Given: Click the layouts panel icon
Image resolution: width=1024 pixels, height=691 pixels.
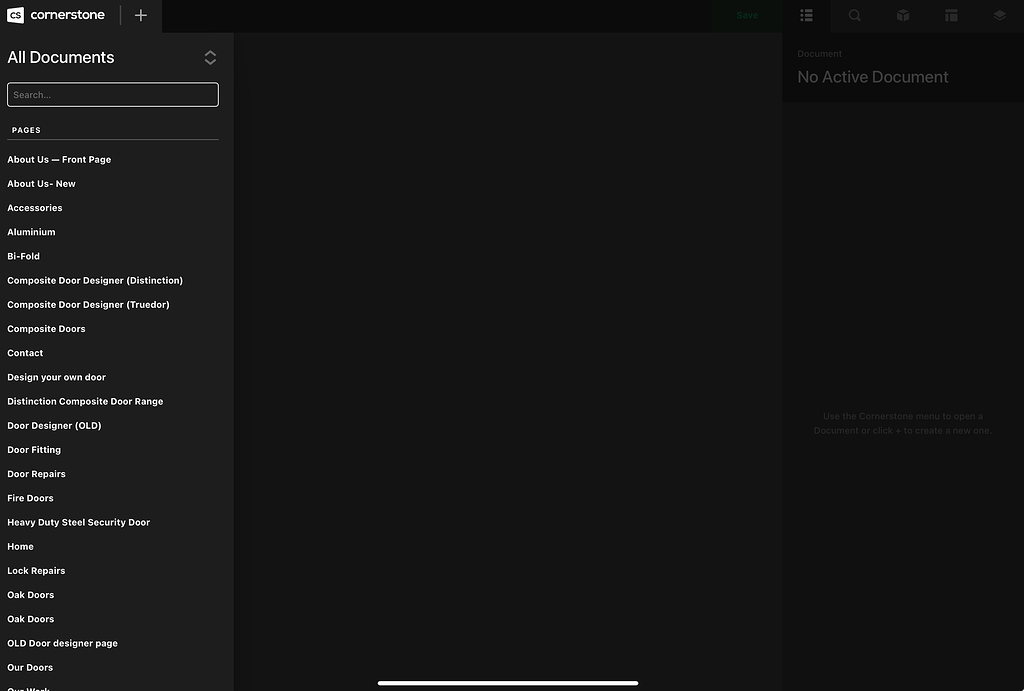Looking at the screenshot, I should [x=950, y=16].
